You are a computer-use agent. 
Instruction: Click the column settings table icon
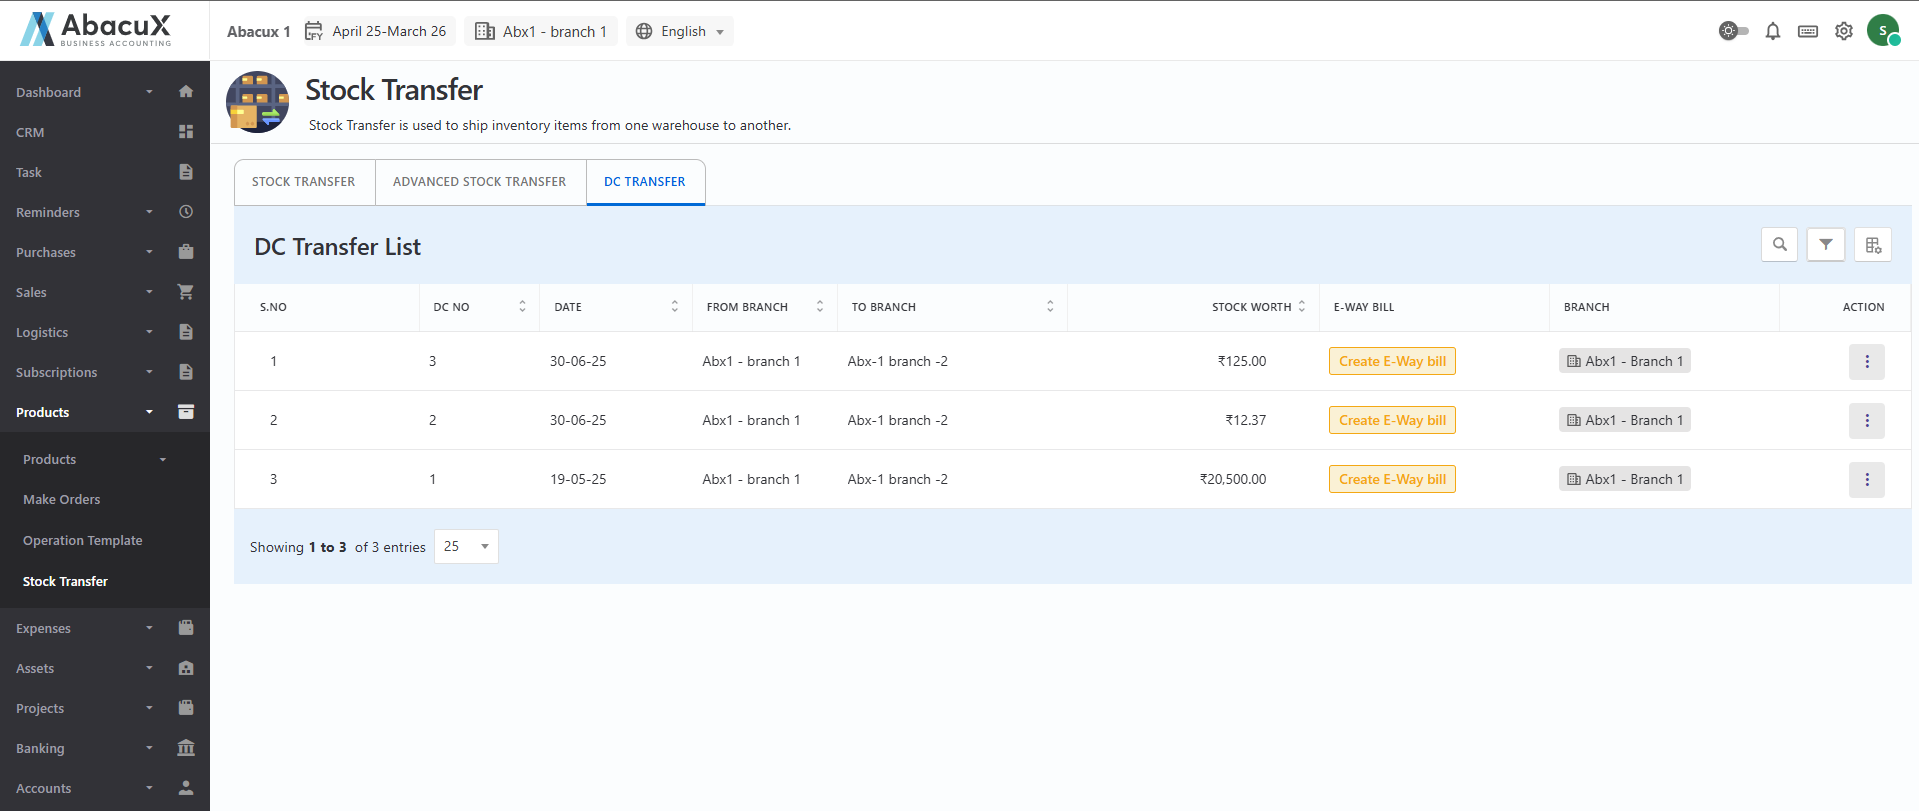[x=1872, y=245]
